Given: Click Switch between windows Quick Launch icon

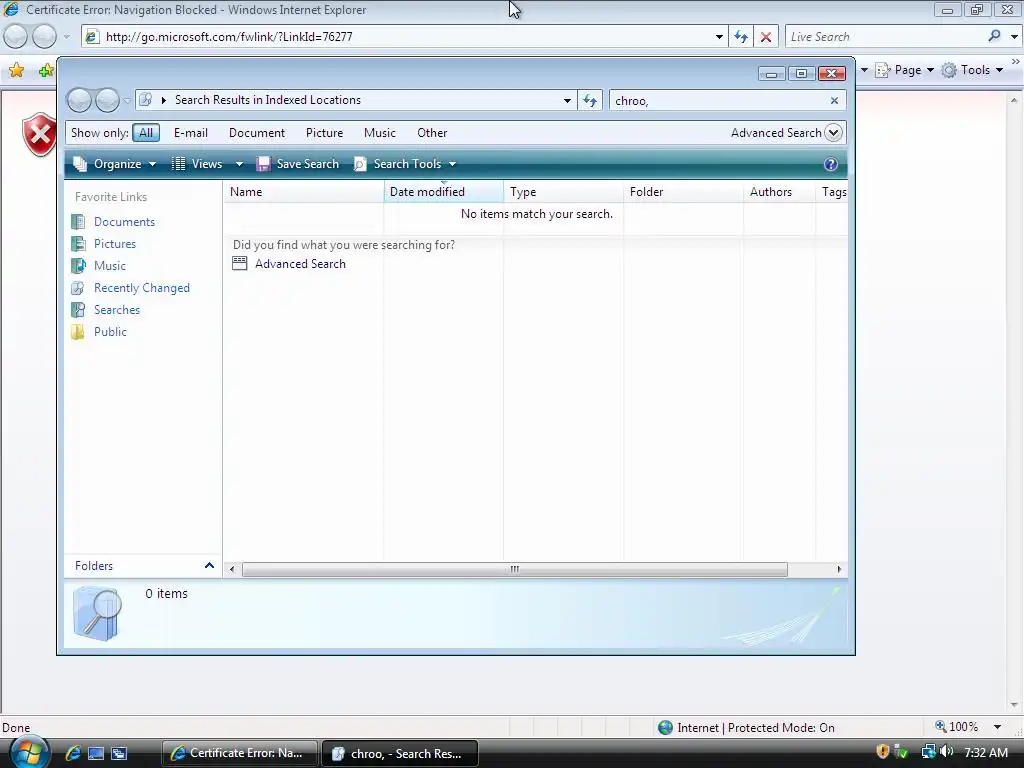Looking at the screenshot, I should 119,753.
